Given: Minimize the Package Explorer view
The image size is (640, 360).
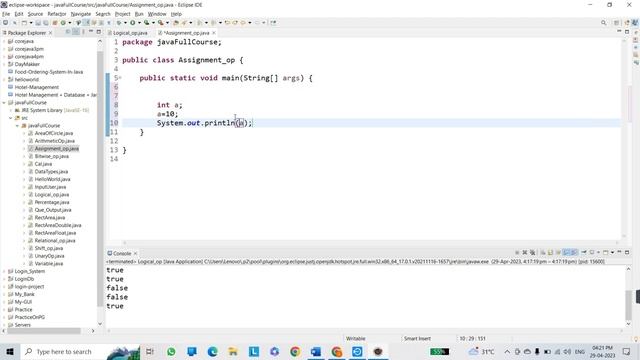Looking at the screenshot, I should (91, 32).
